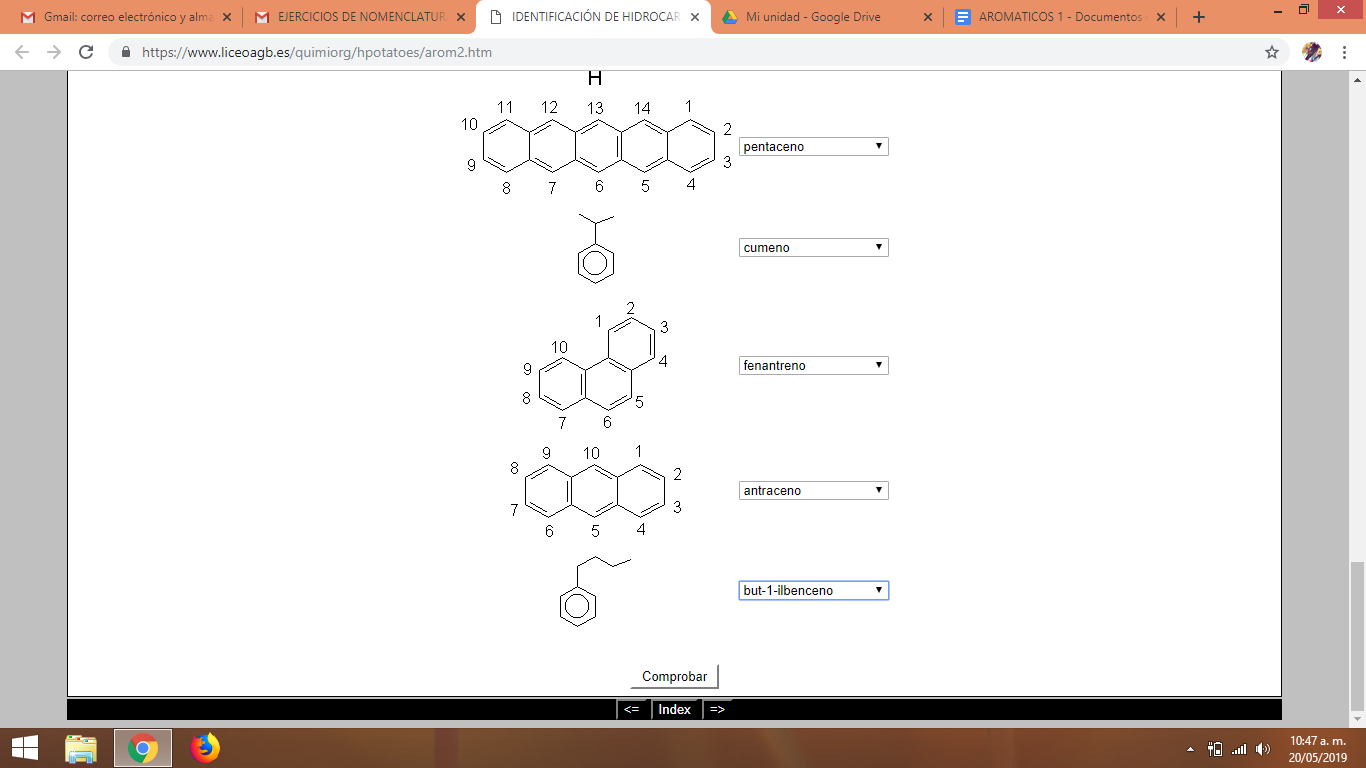Open a new browser tab

point(1199,17)
